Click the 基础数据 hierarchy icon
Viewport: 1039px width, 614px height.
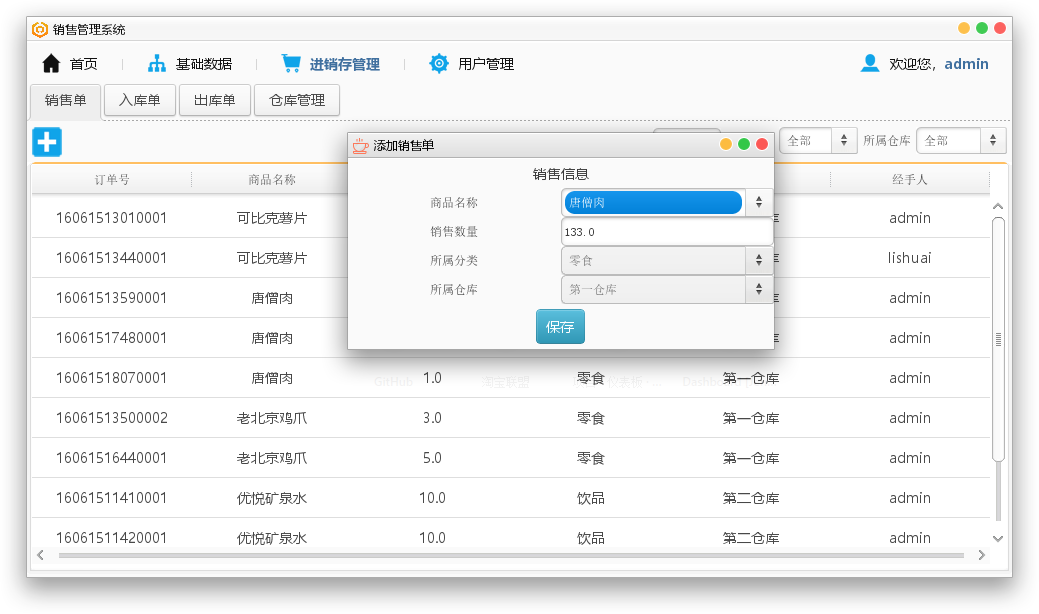click(157, 64)
